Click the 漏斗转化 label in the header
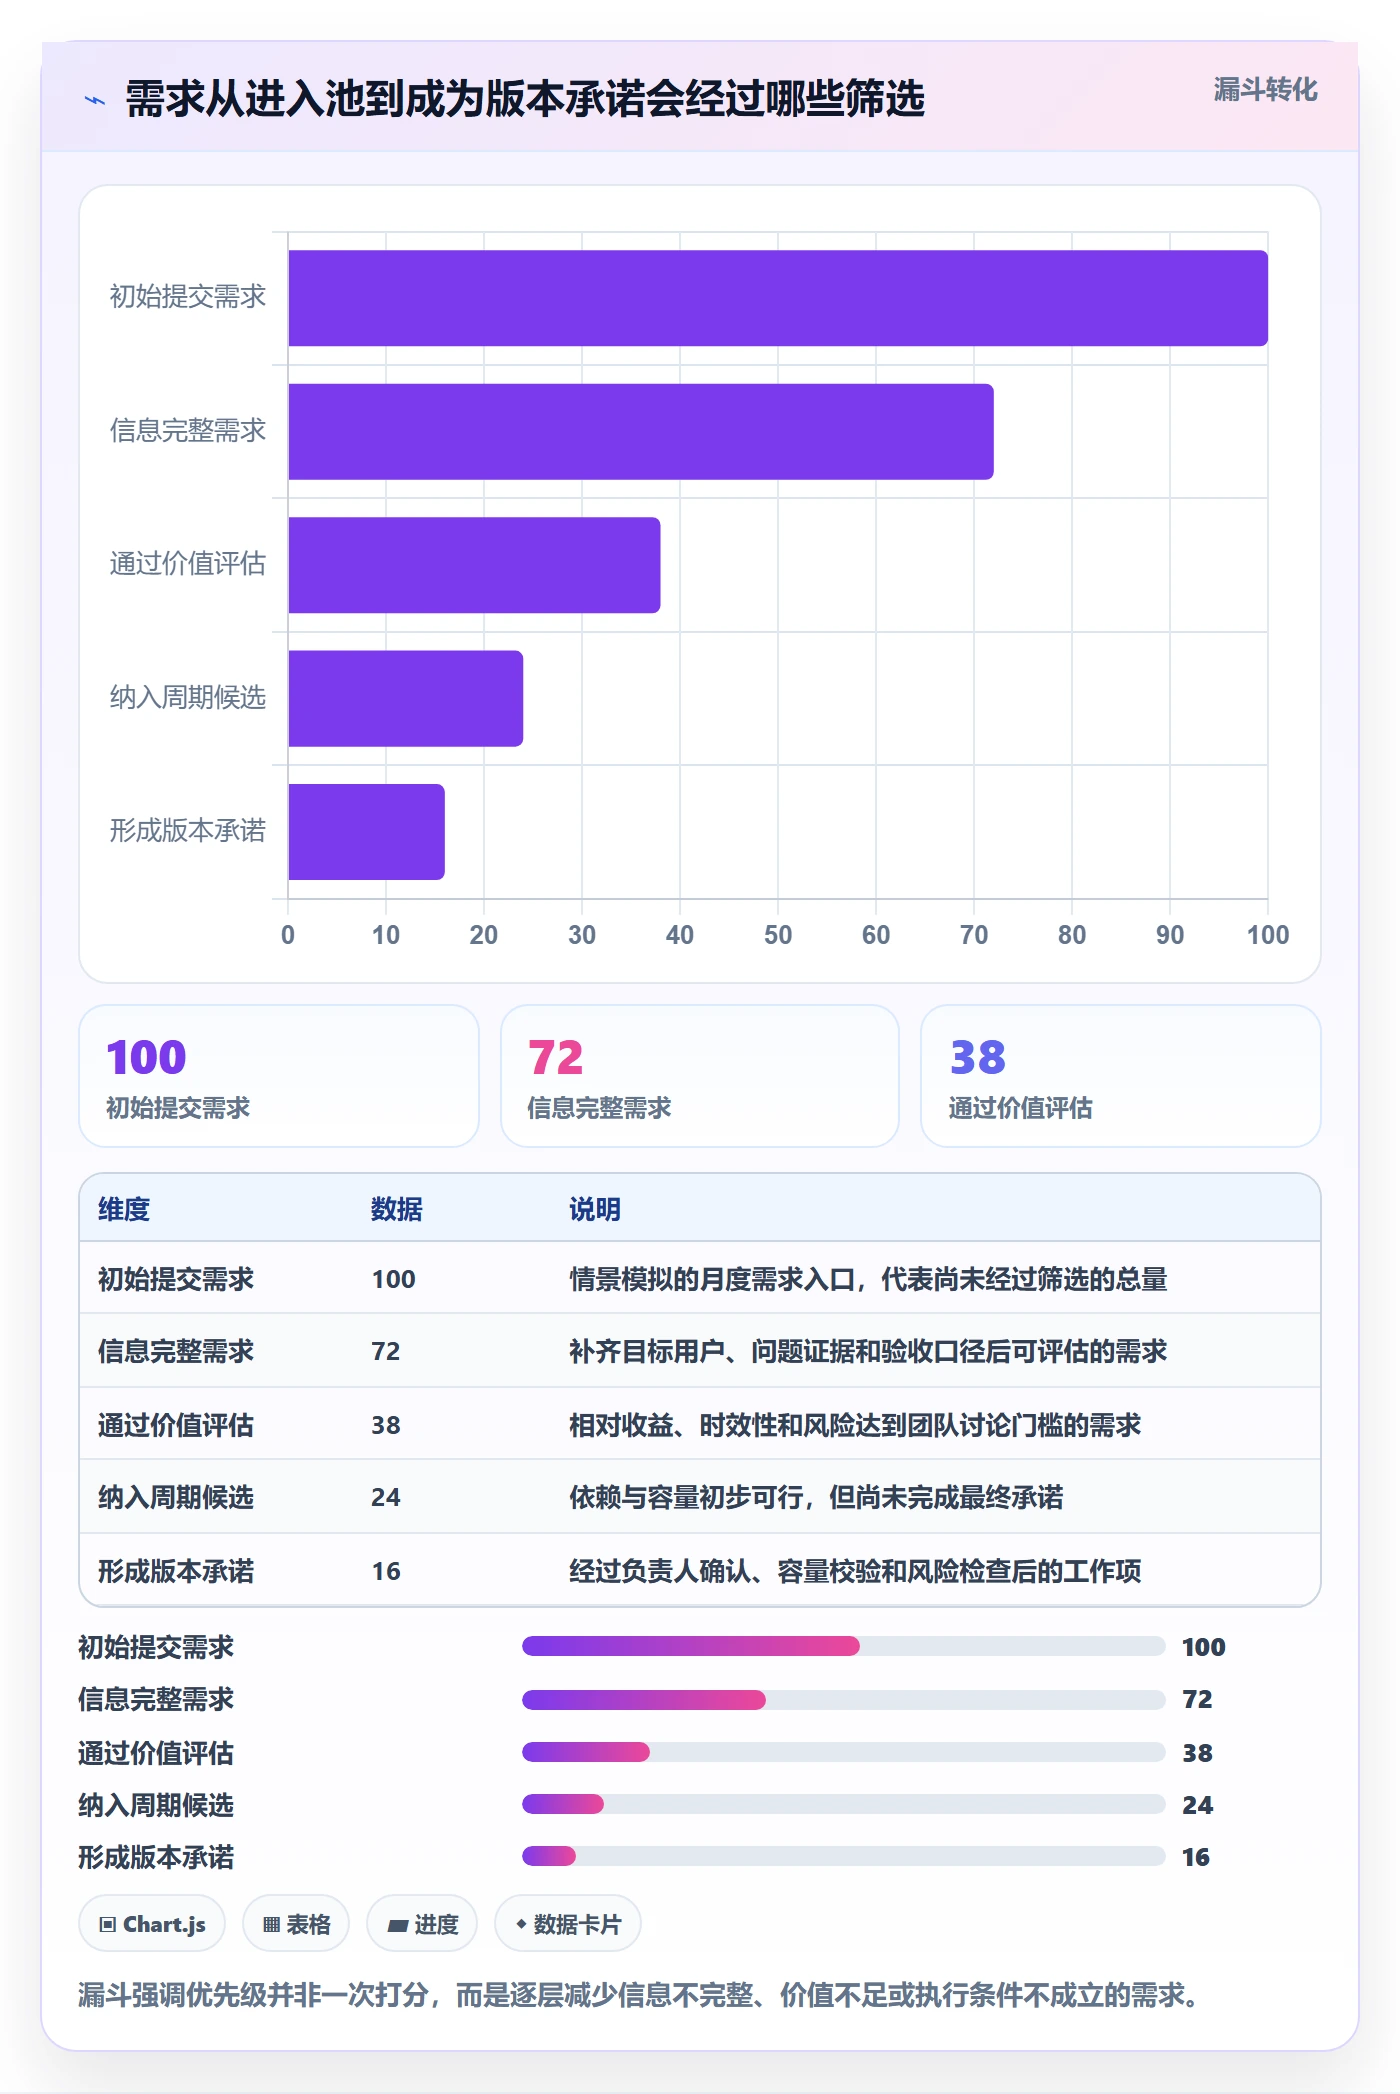The width and height of the screenshot is (1400, 2094). pos(1265,90)
